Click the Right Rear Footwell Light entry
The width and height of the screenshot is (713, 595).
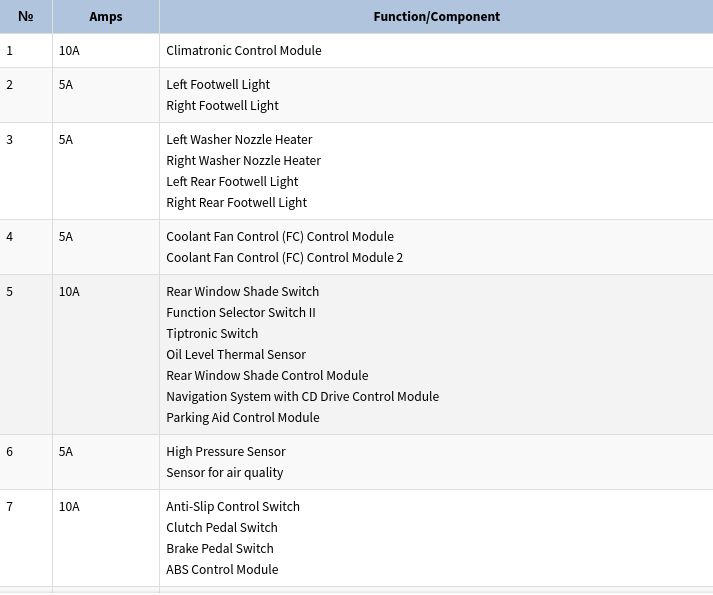(236, 202)
